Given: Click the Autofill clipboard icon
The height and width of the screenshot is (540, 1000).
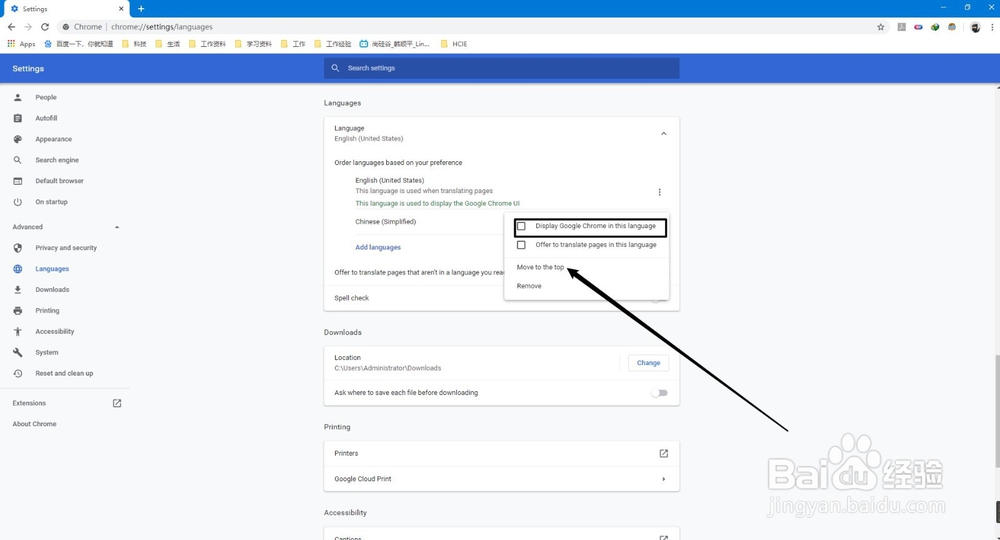Looking at the screenshot, I should (18, 118).
